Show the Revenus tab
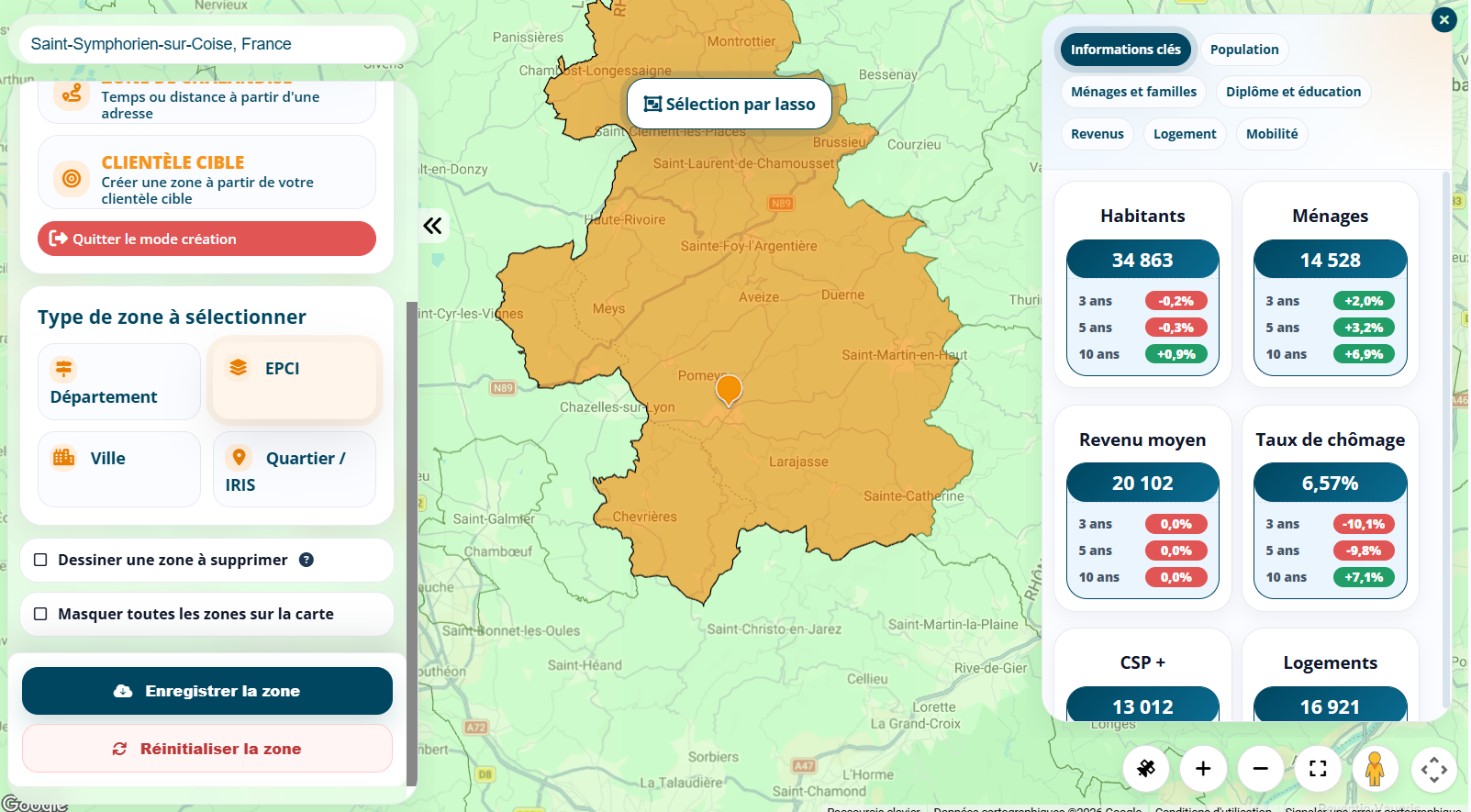Viewport: 1471px width, 812px height. (x=1097, y=133)
